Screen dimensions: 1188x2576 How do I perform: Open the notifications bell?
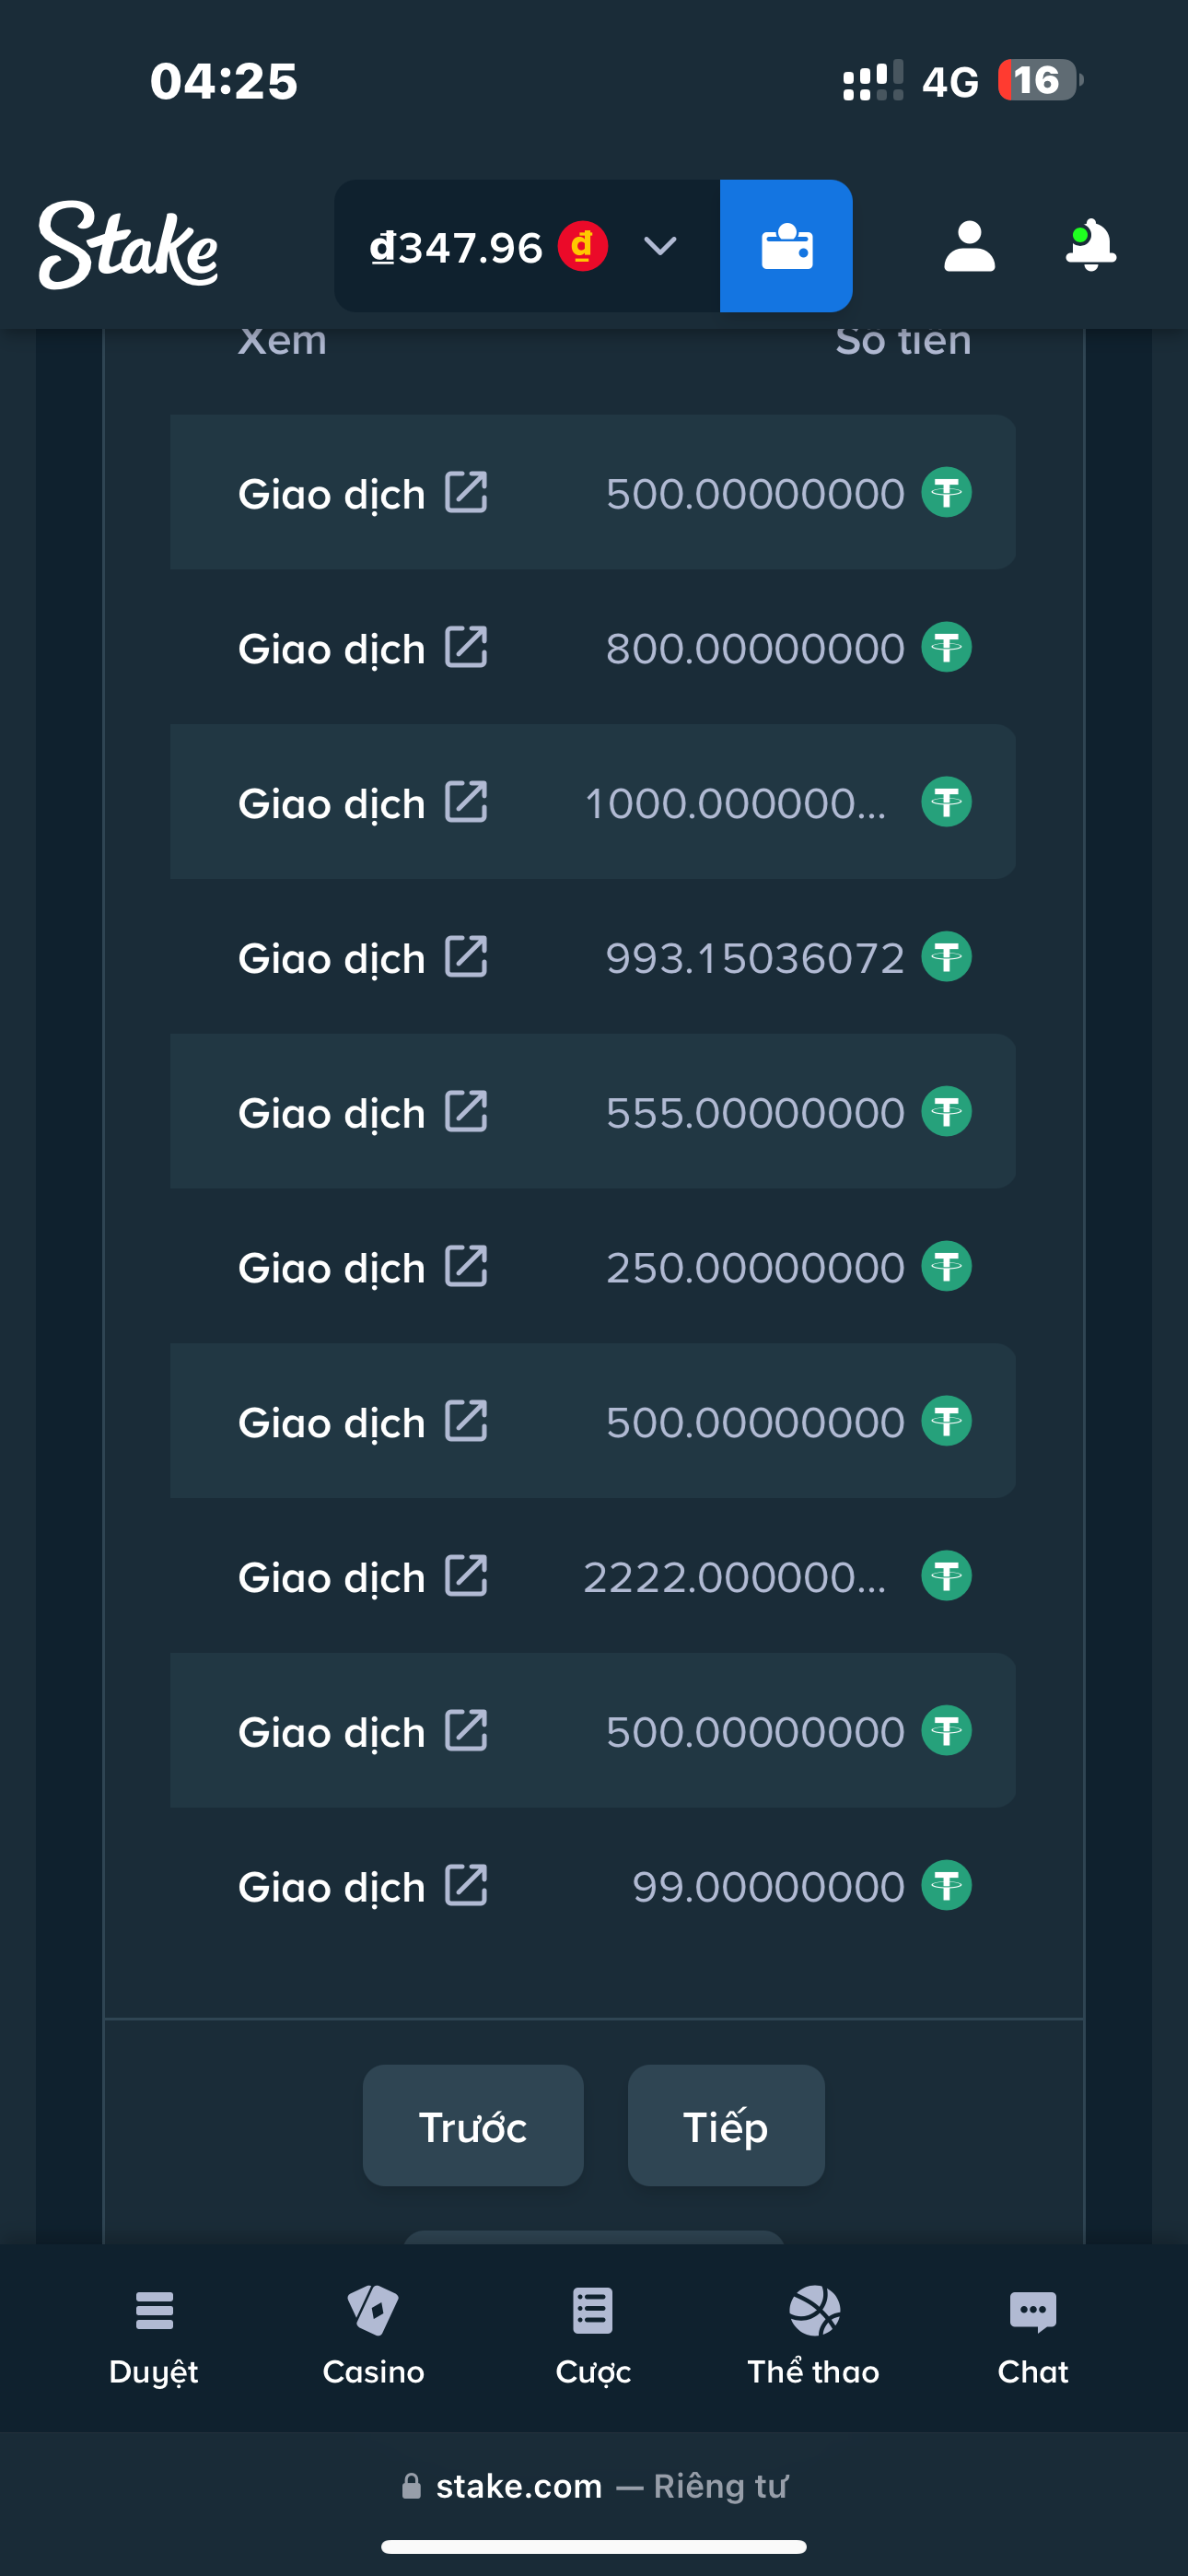[1090, 246]
